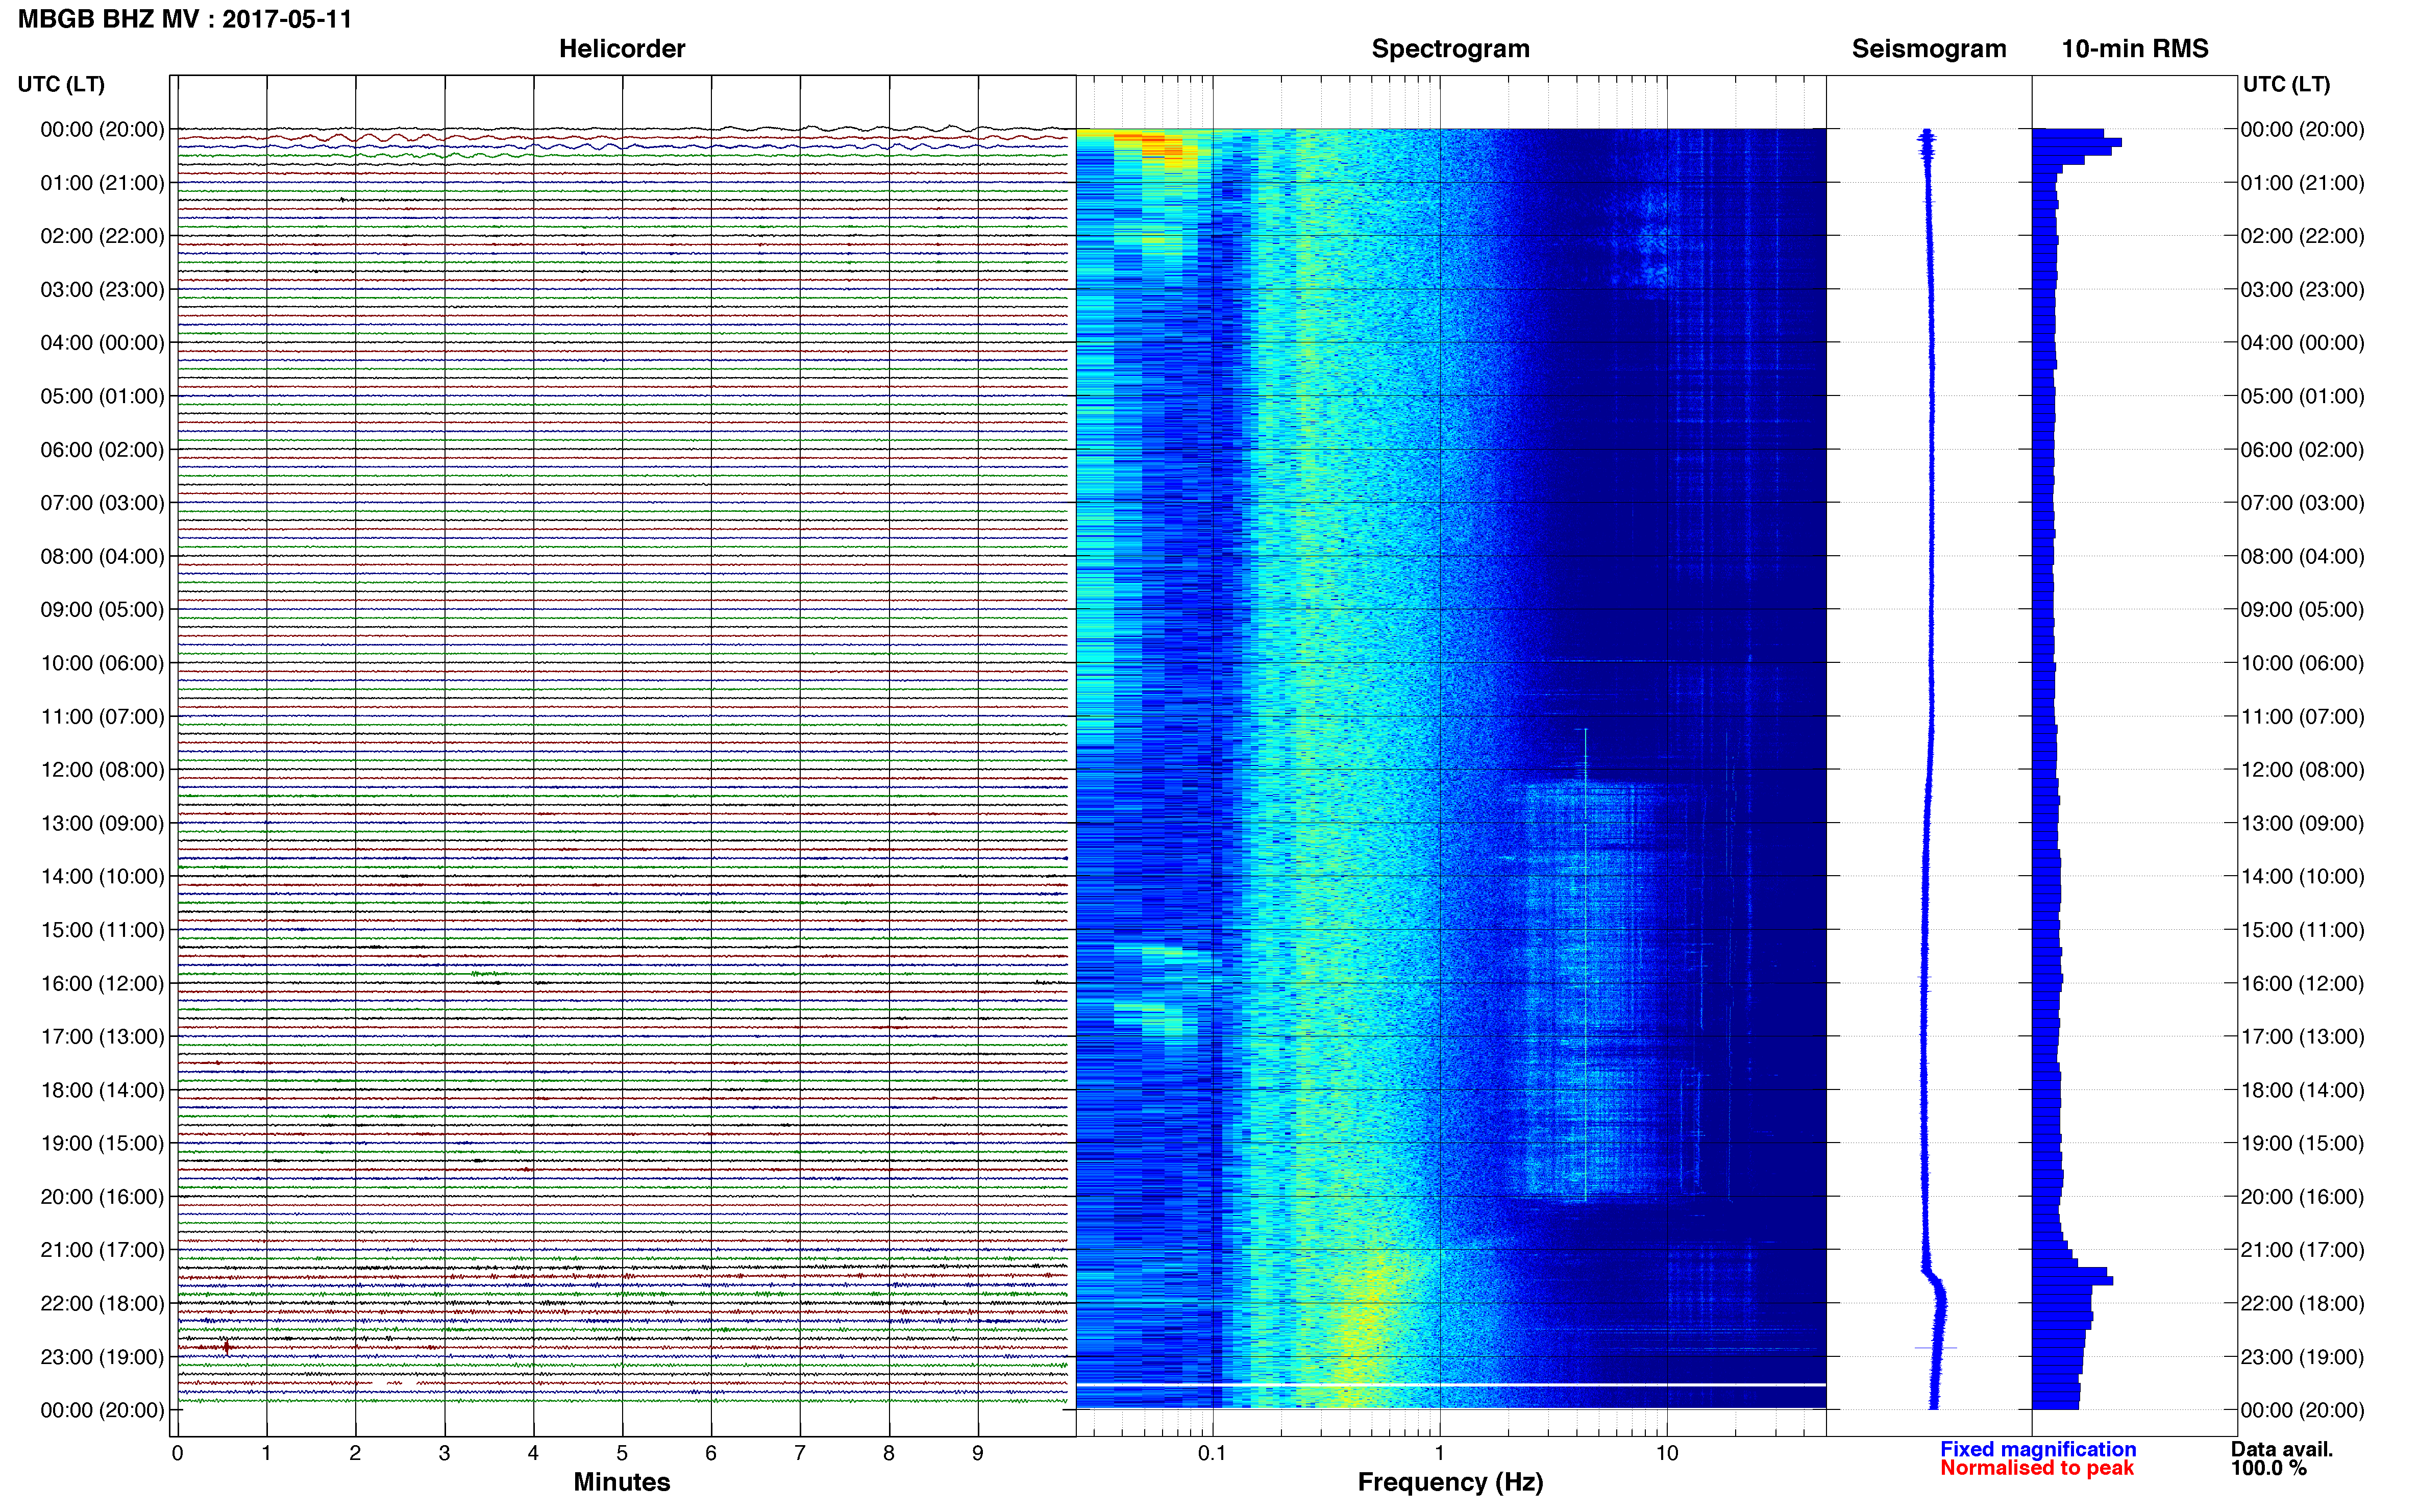Click '11:00 (07:00)' on the RMS-side time axis
Viewport: 2419px width, 1512px height.
2302,717
